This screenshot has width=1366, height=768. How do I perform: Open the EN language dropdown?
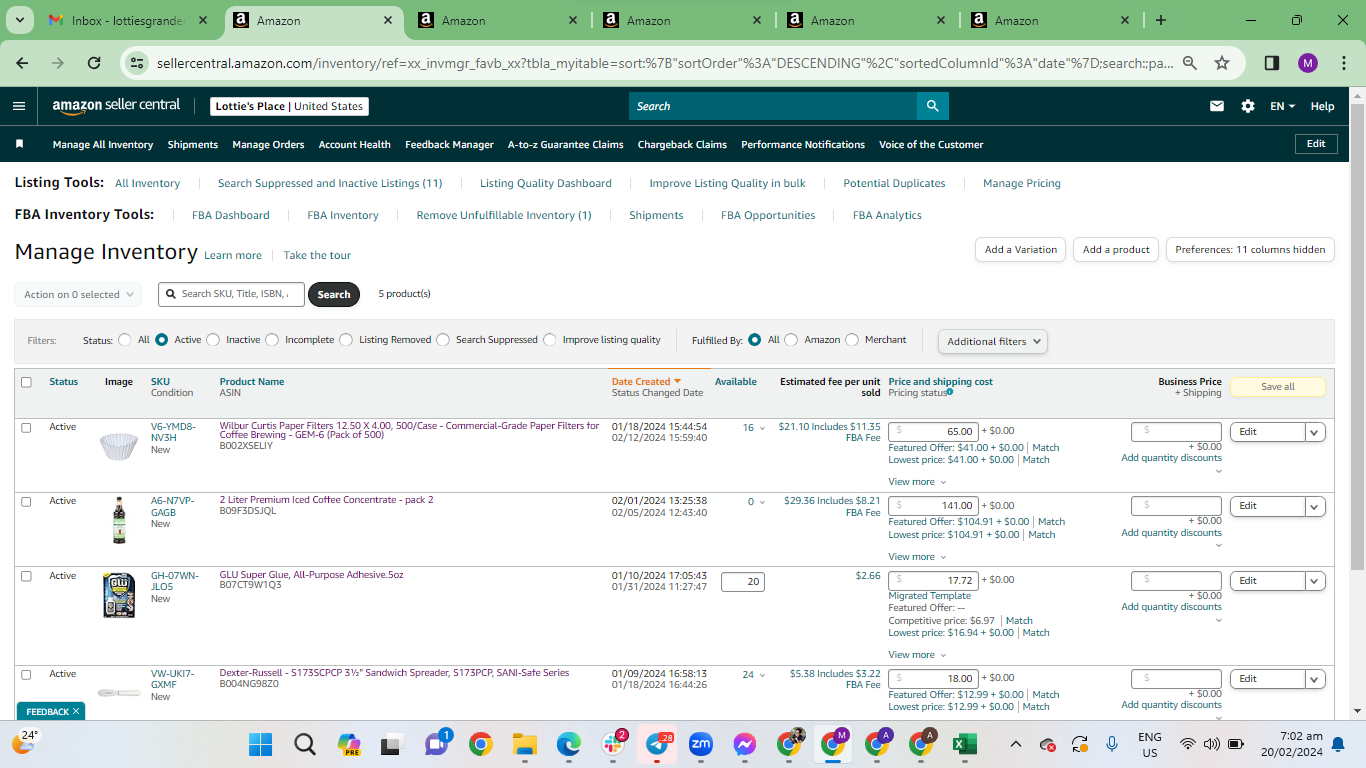pos(1282,106)
